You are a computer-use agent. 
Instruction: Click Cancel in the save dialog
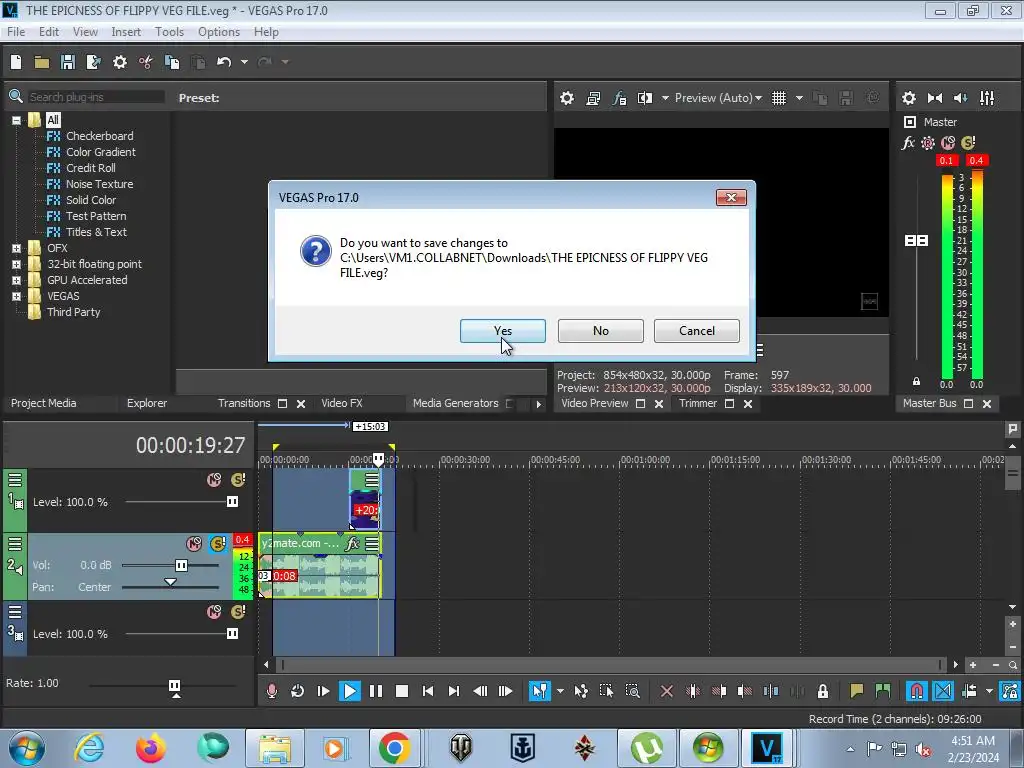pos(697,331)
